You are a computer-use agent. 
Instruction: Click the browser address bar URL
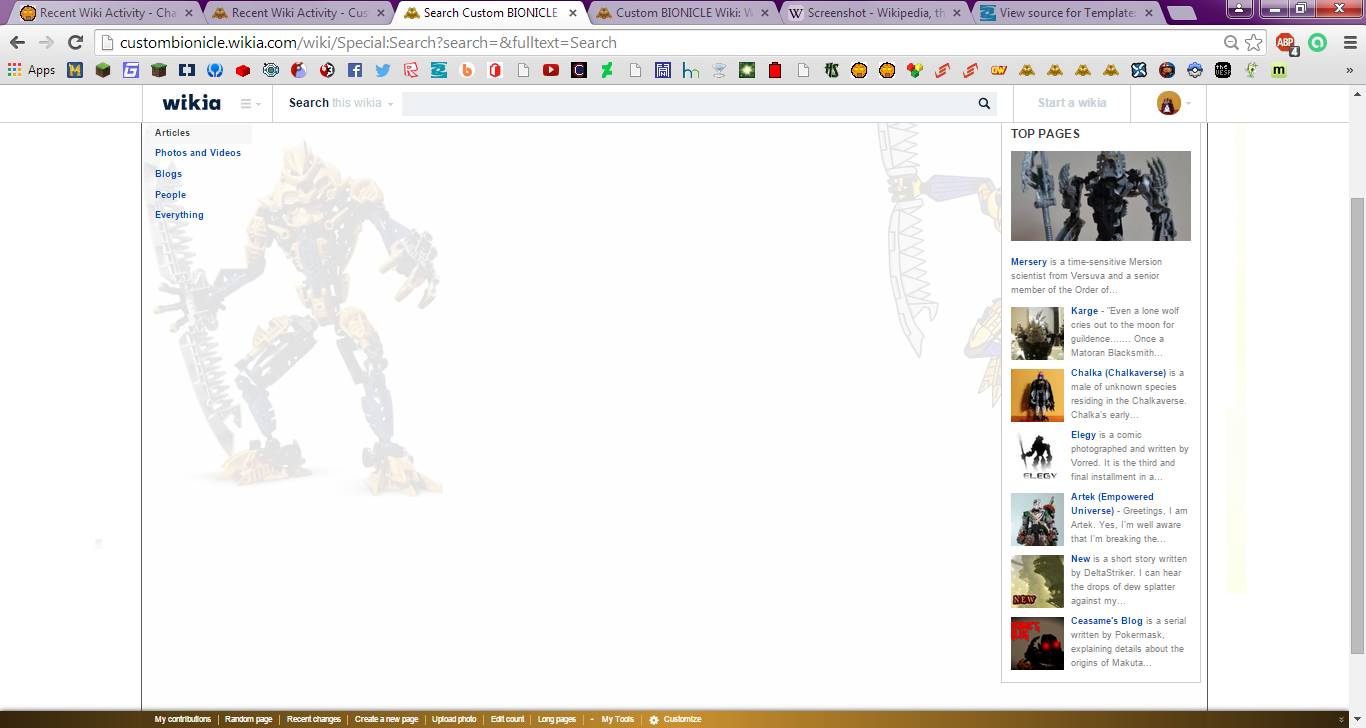coord(368,43)
